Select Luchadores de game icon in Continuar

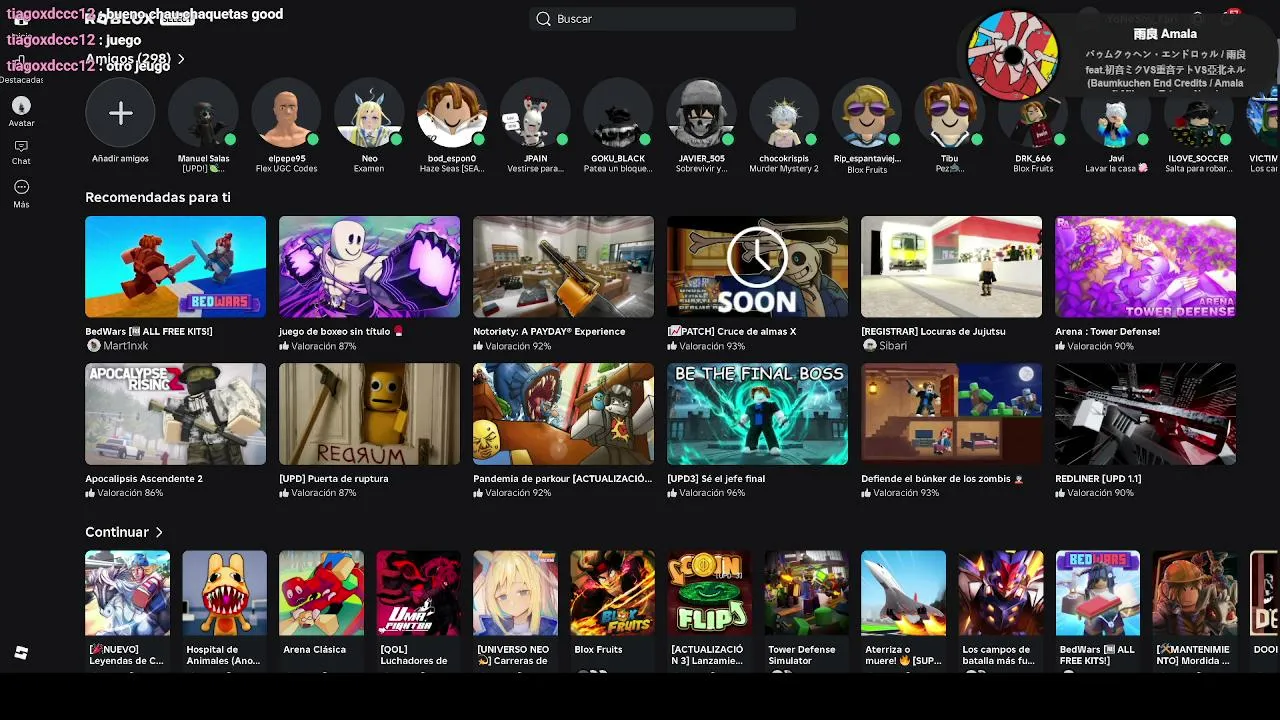tap(418, 593)
